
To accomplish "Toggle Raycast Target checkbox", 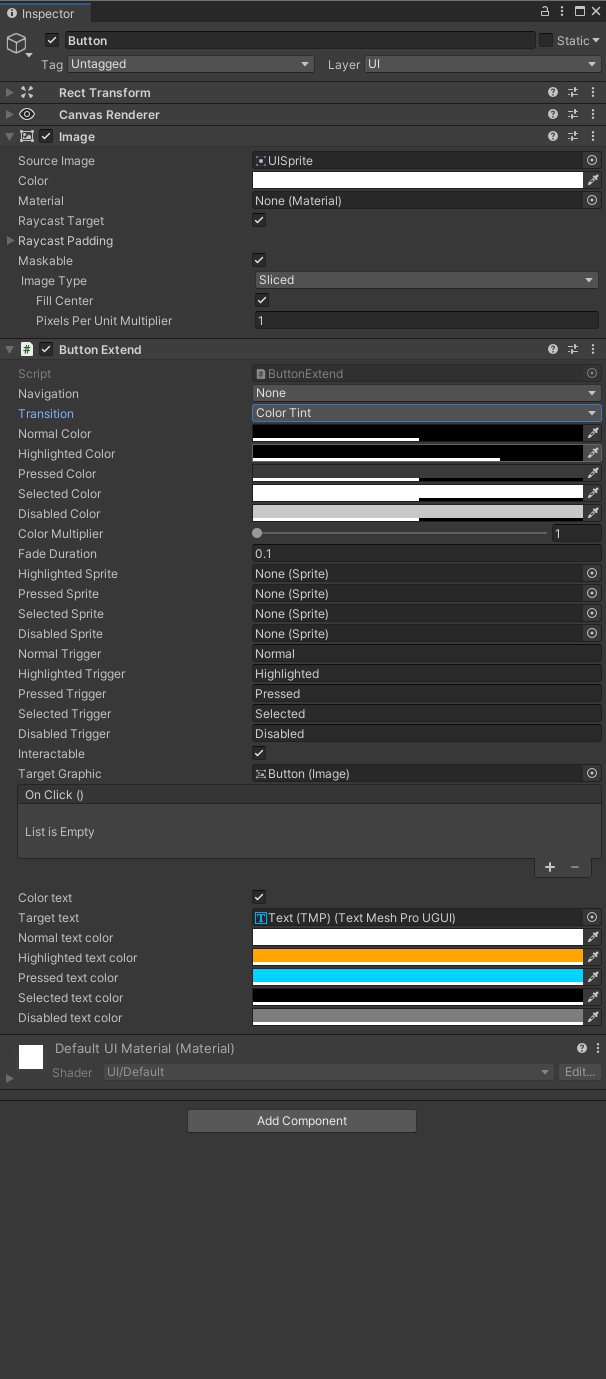I will (x=260, y=220).
